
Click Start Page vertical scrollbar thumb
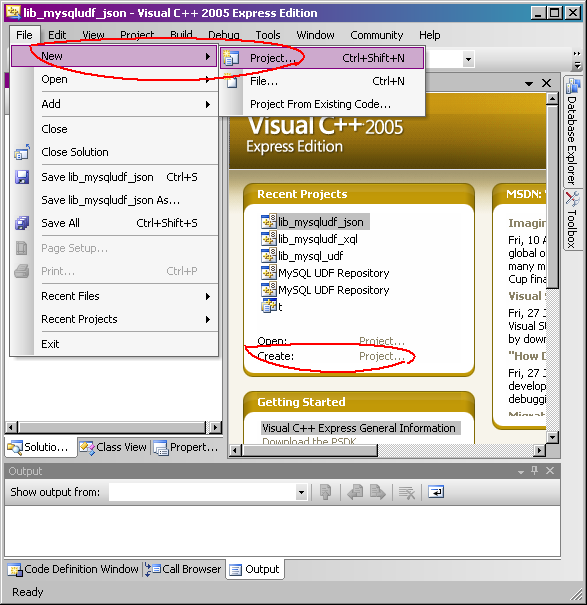coord(553,197)
